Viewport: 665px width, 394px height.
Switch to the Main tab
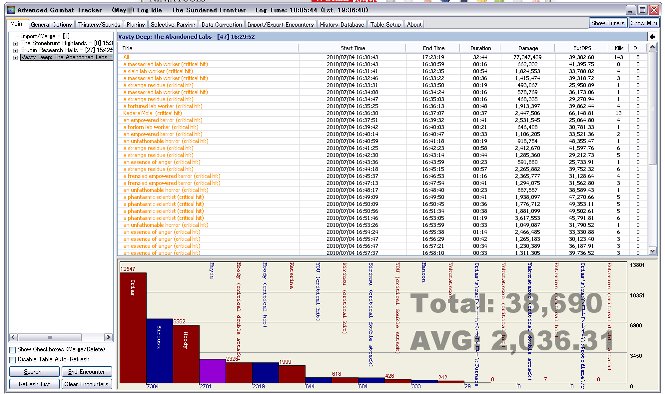click(x=17, y=24)
